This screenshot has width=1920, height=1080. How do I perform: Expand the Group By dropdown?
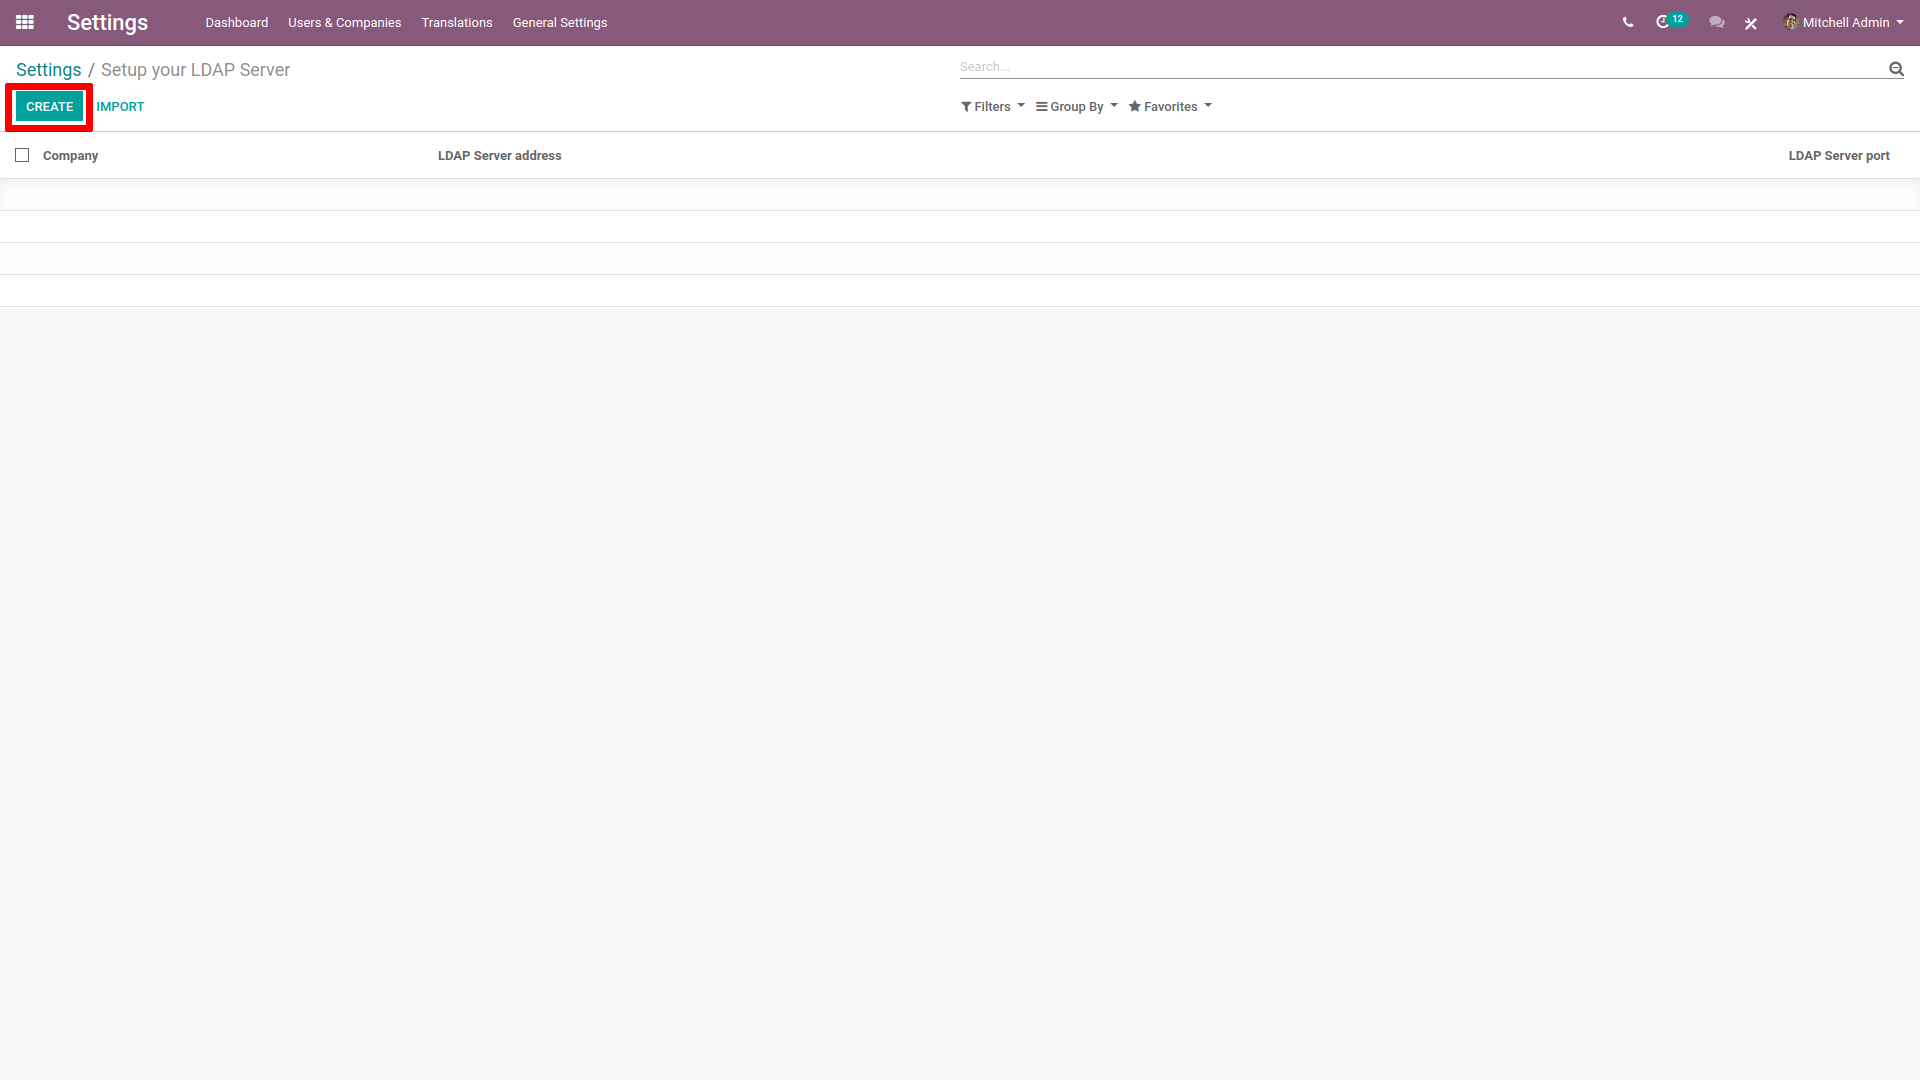click(x=1077, y=105)
